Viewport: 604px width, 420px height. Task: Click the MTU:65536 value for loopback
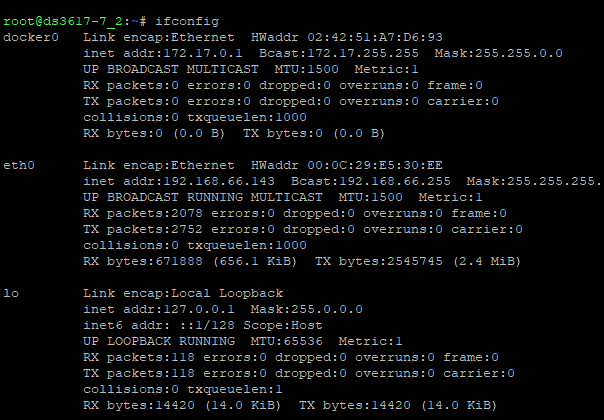click(287, 341)
